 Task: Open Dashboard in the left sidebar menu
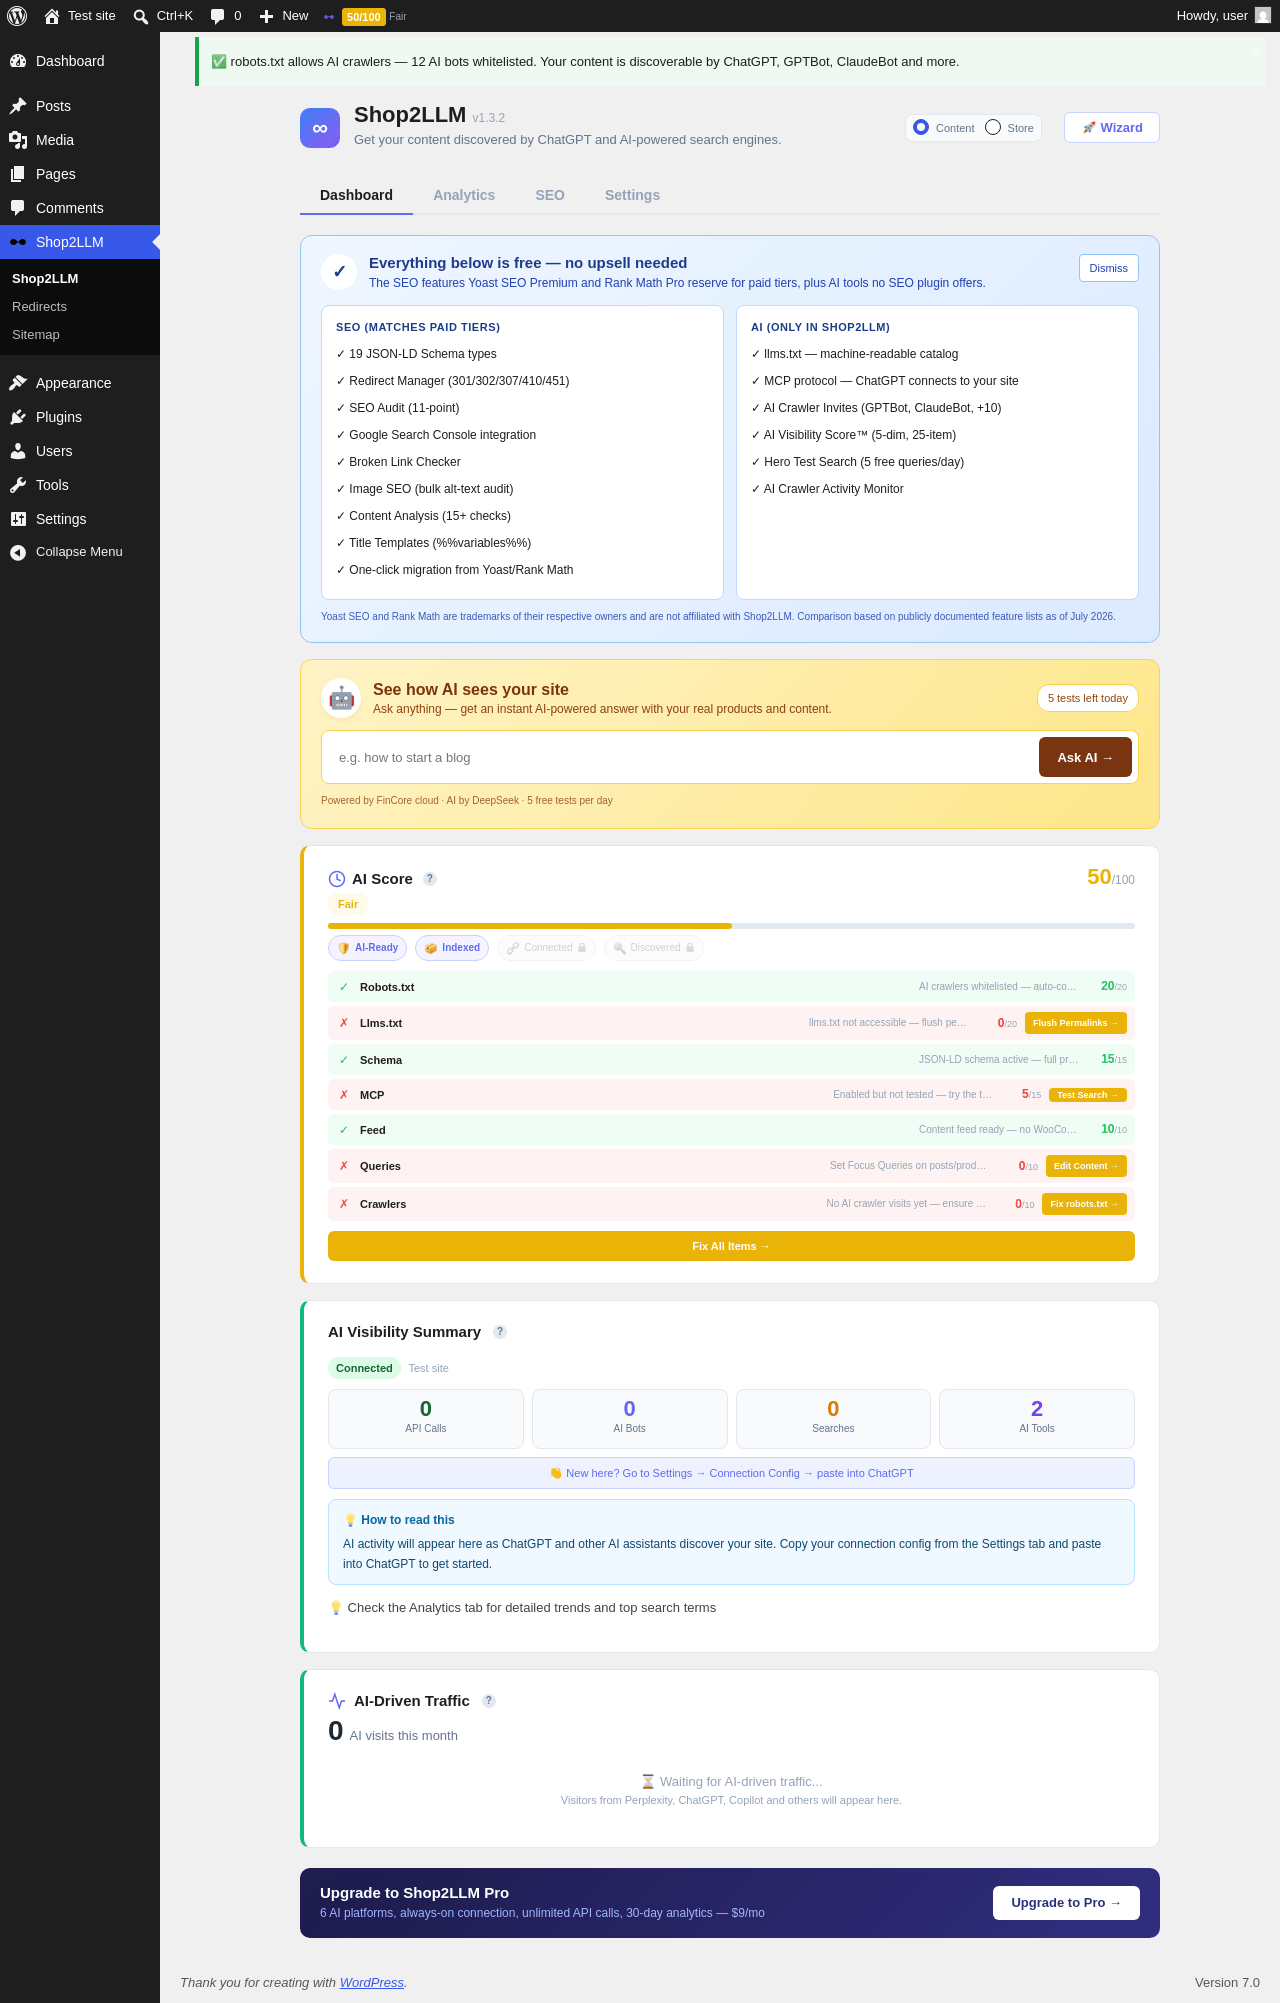coord(80,61)
